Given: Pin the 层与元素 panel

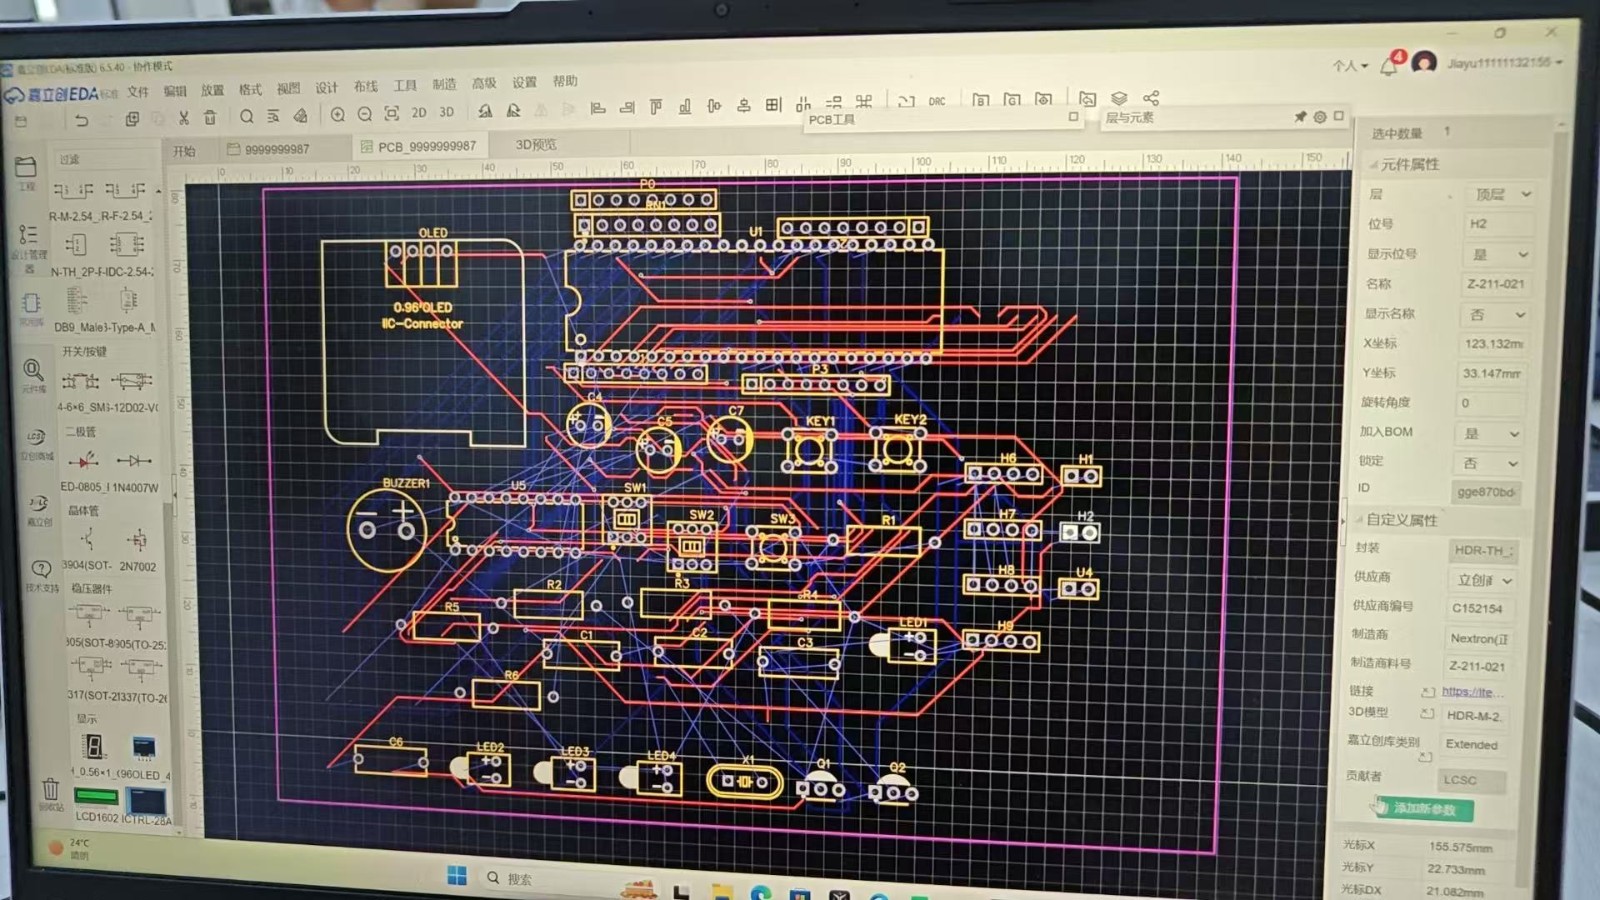Looking at the screenshot, I should (1300, 117).
